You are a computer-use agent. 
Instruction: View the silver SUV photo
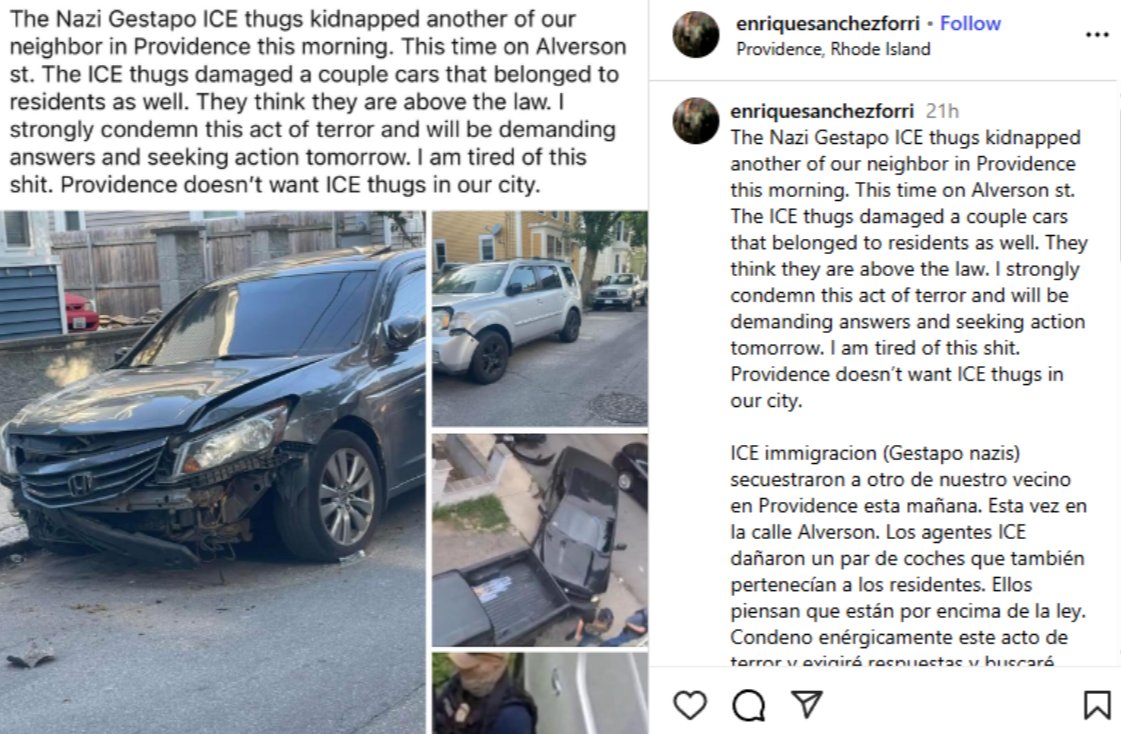click(x=540, y=318)
